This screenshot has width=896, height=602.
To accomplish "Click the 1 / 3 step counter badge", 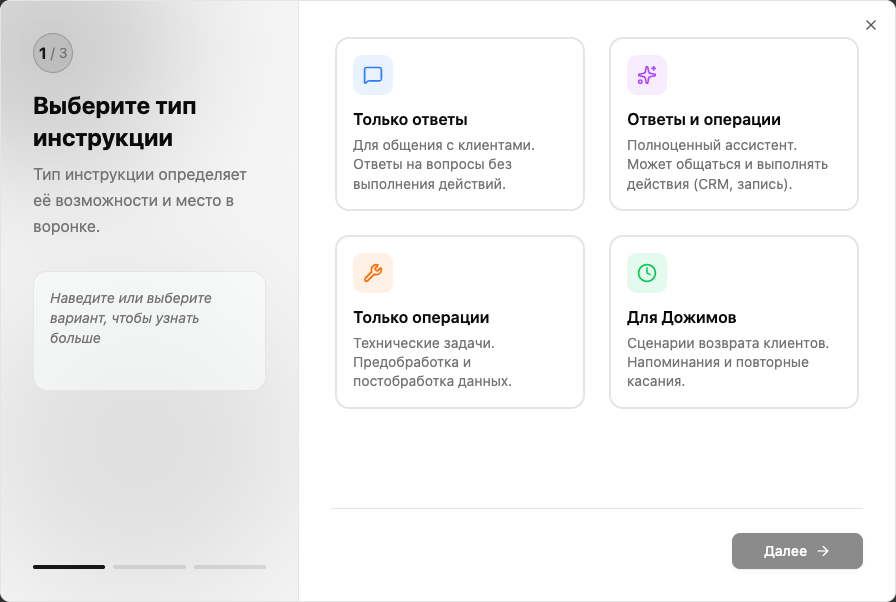I will tap(53, 53).
